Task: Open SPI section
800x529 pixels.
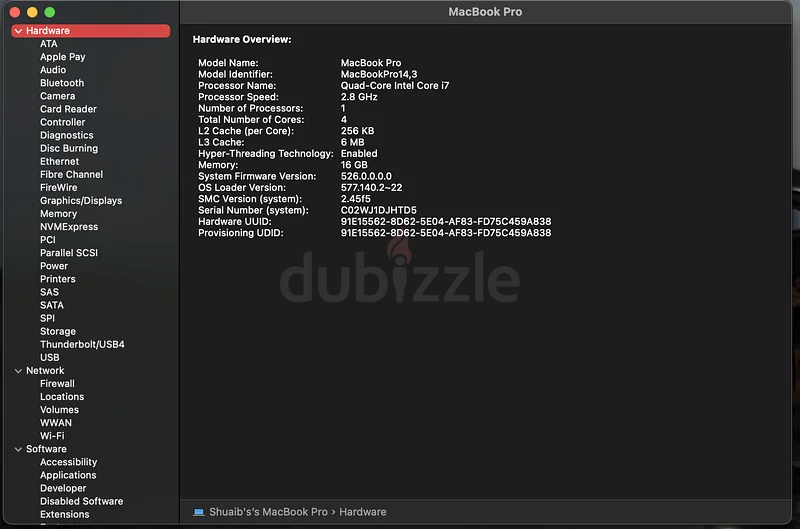Action: tap(47, 318)
